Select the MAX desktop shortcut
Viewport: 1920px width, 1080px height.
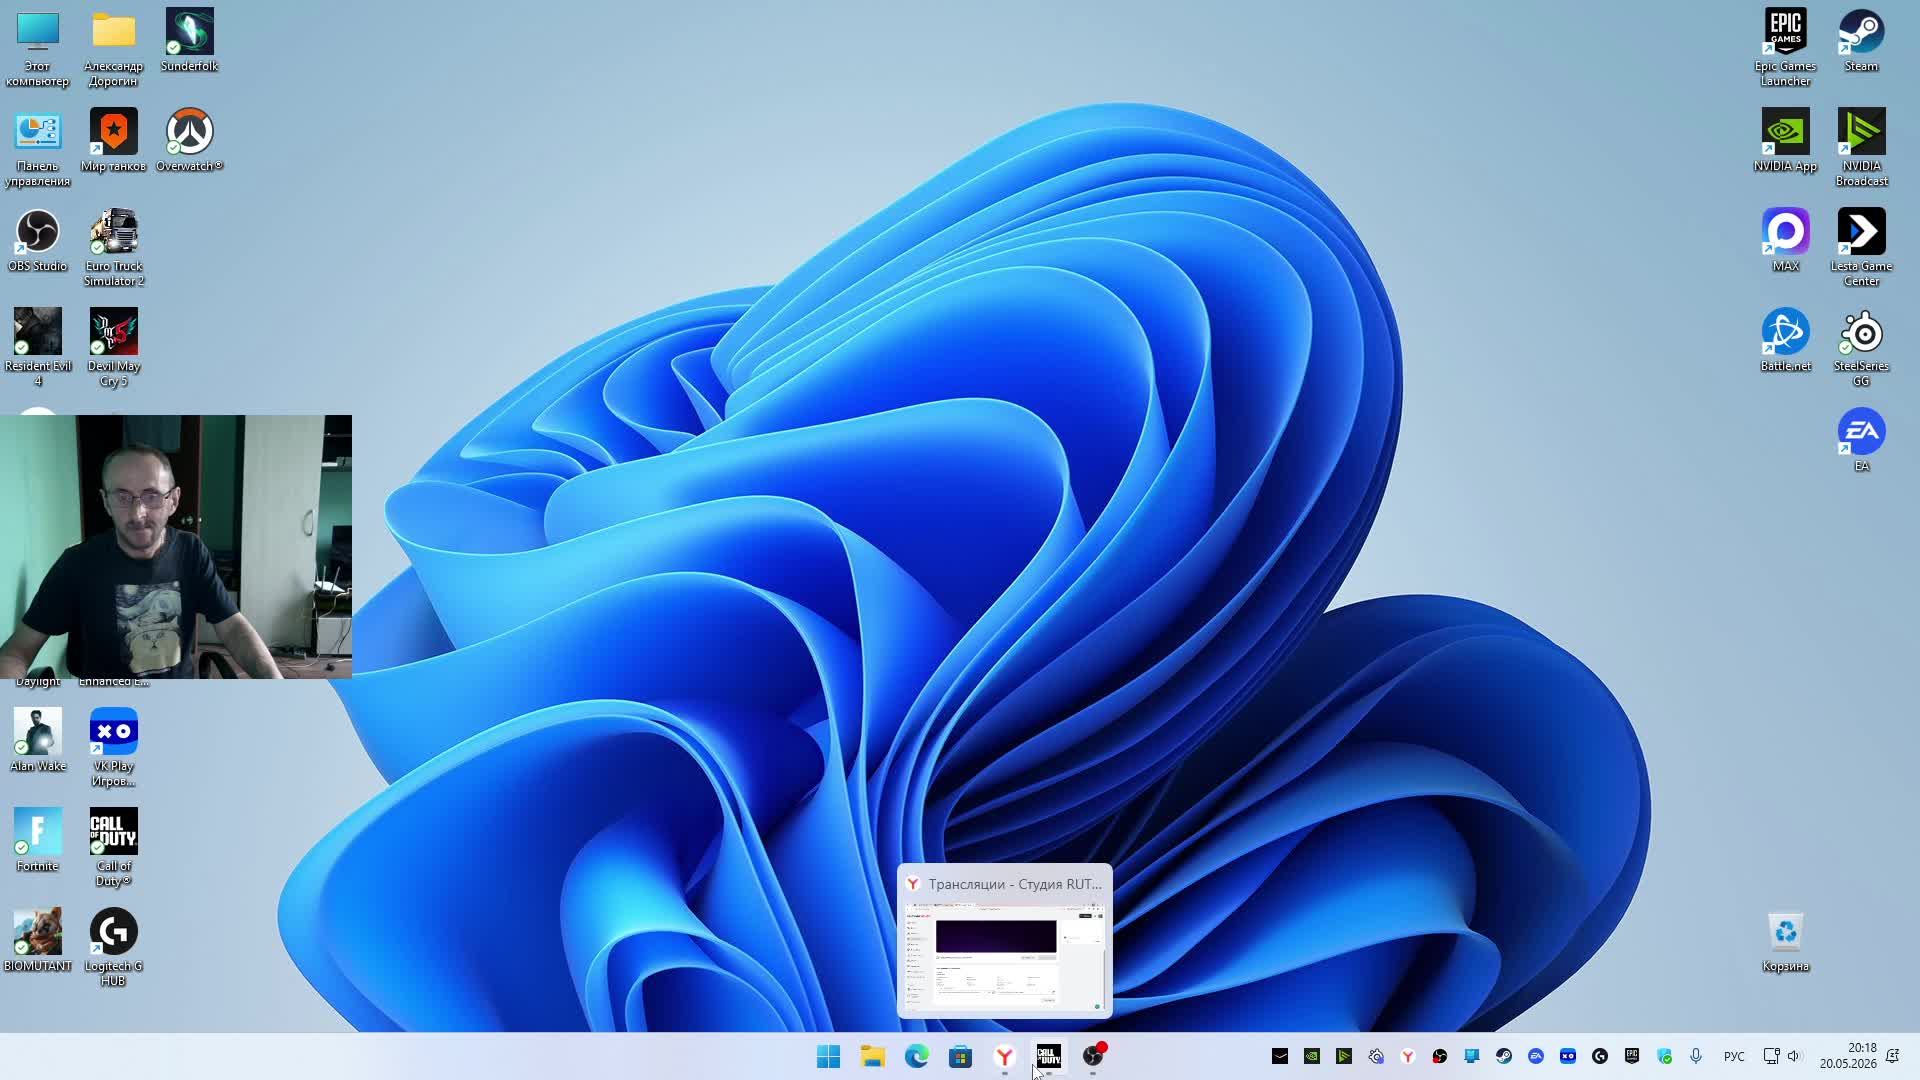click(x=1785, y=240)
